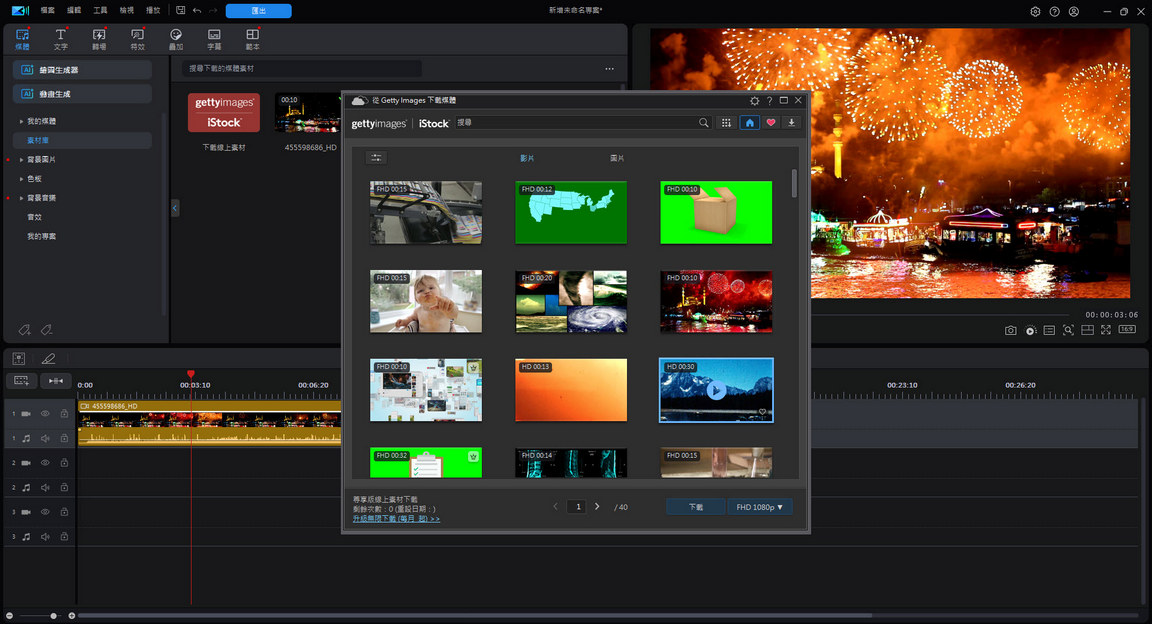The image size is (1152, 624).
Task: Click the home icon in Getty Images dialog
Action: pos(749,123)
